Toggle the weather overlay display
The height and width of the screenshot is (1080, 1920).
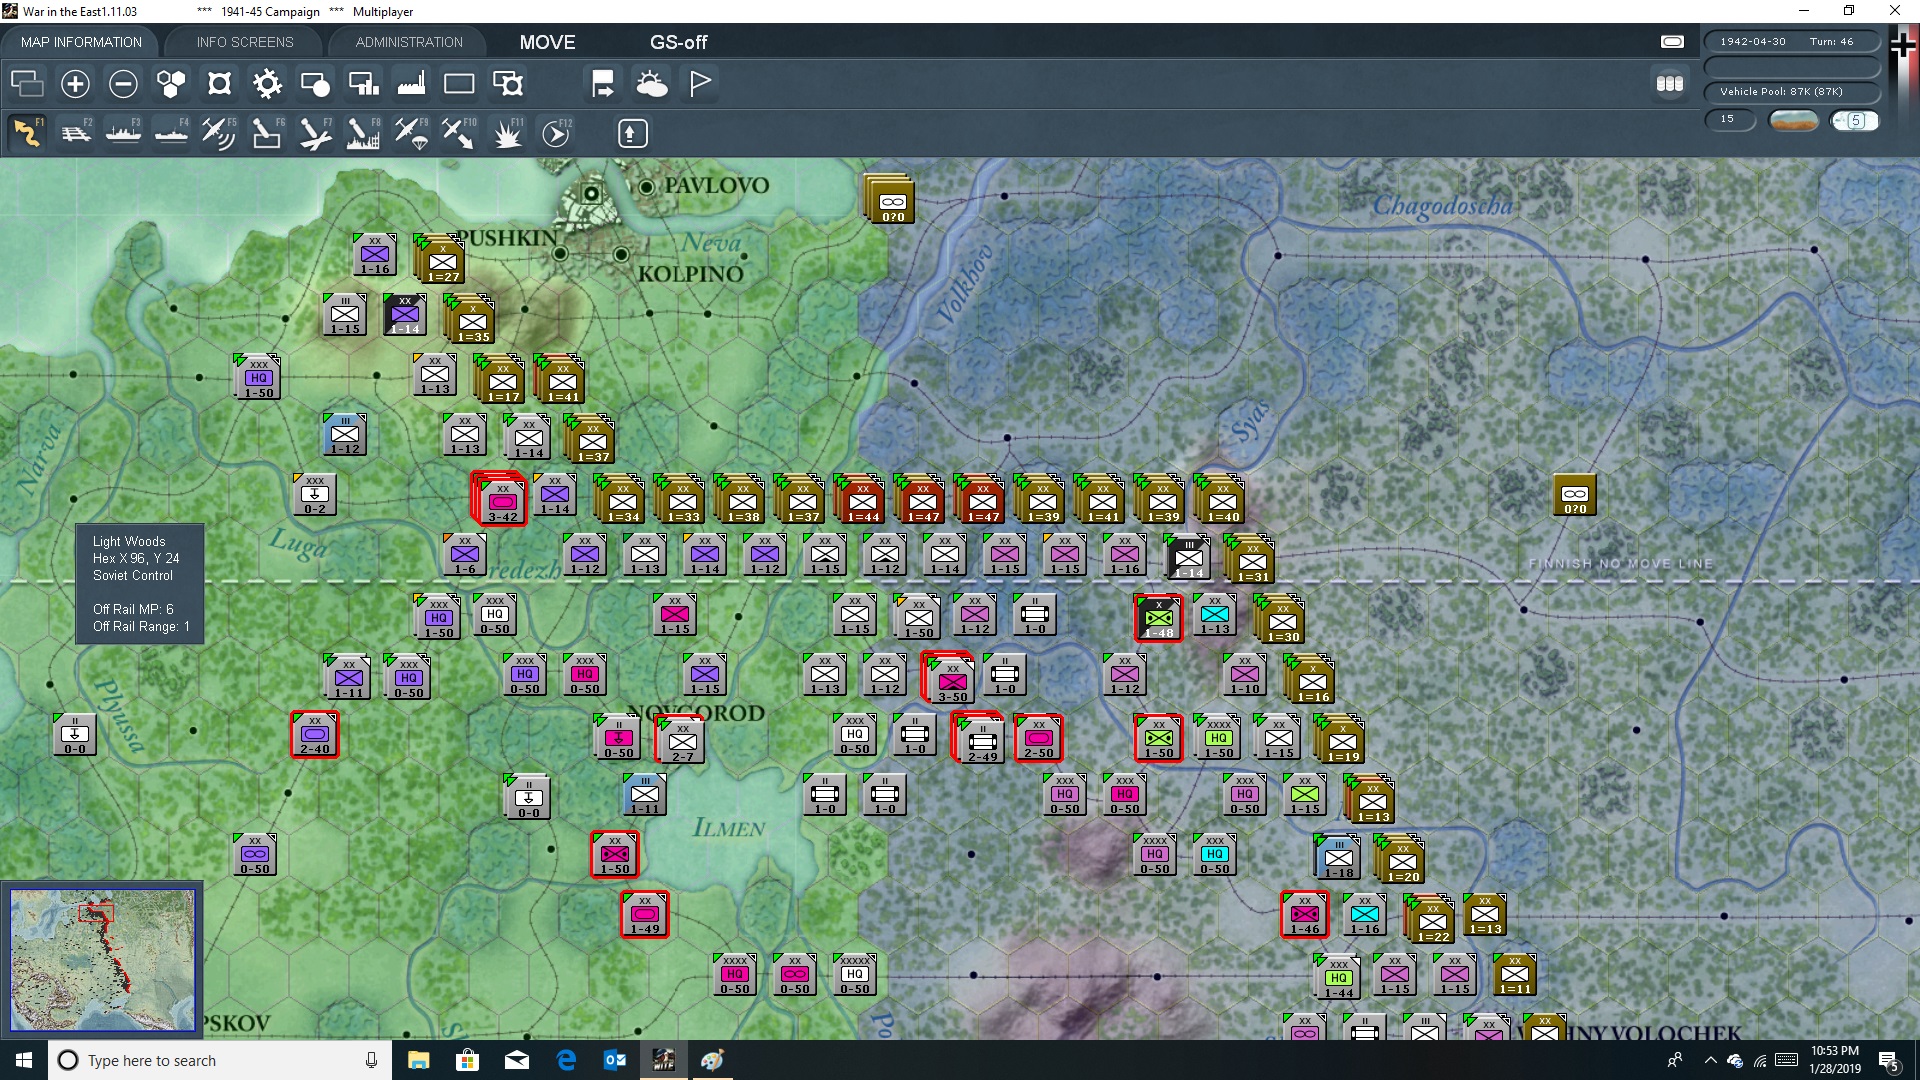[x=653, y=84]
